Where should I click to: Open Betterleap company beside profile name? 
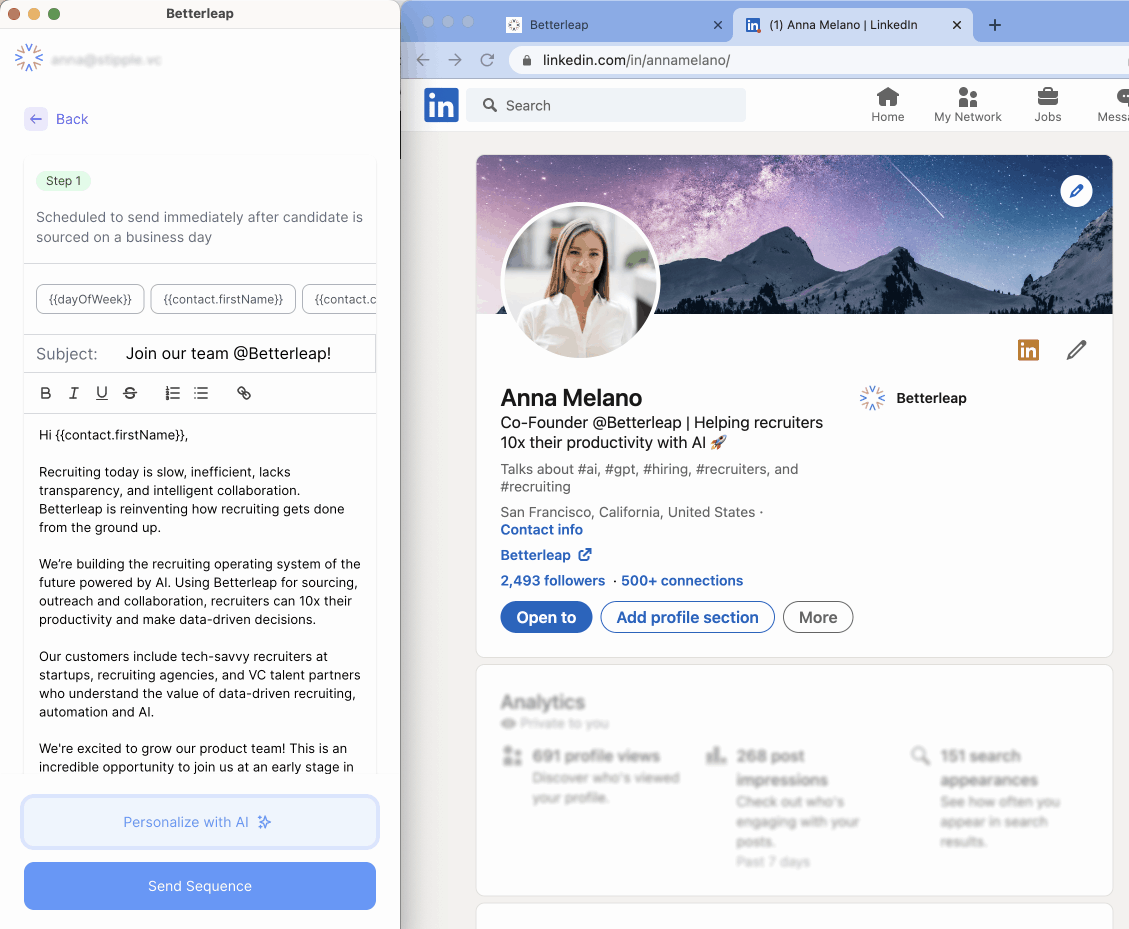tap(913, 398)
